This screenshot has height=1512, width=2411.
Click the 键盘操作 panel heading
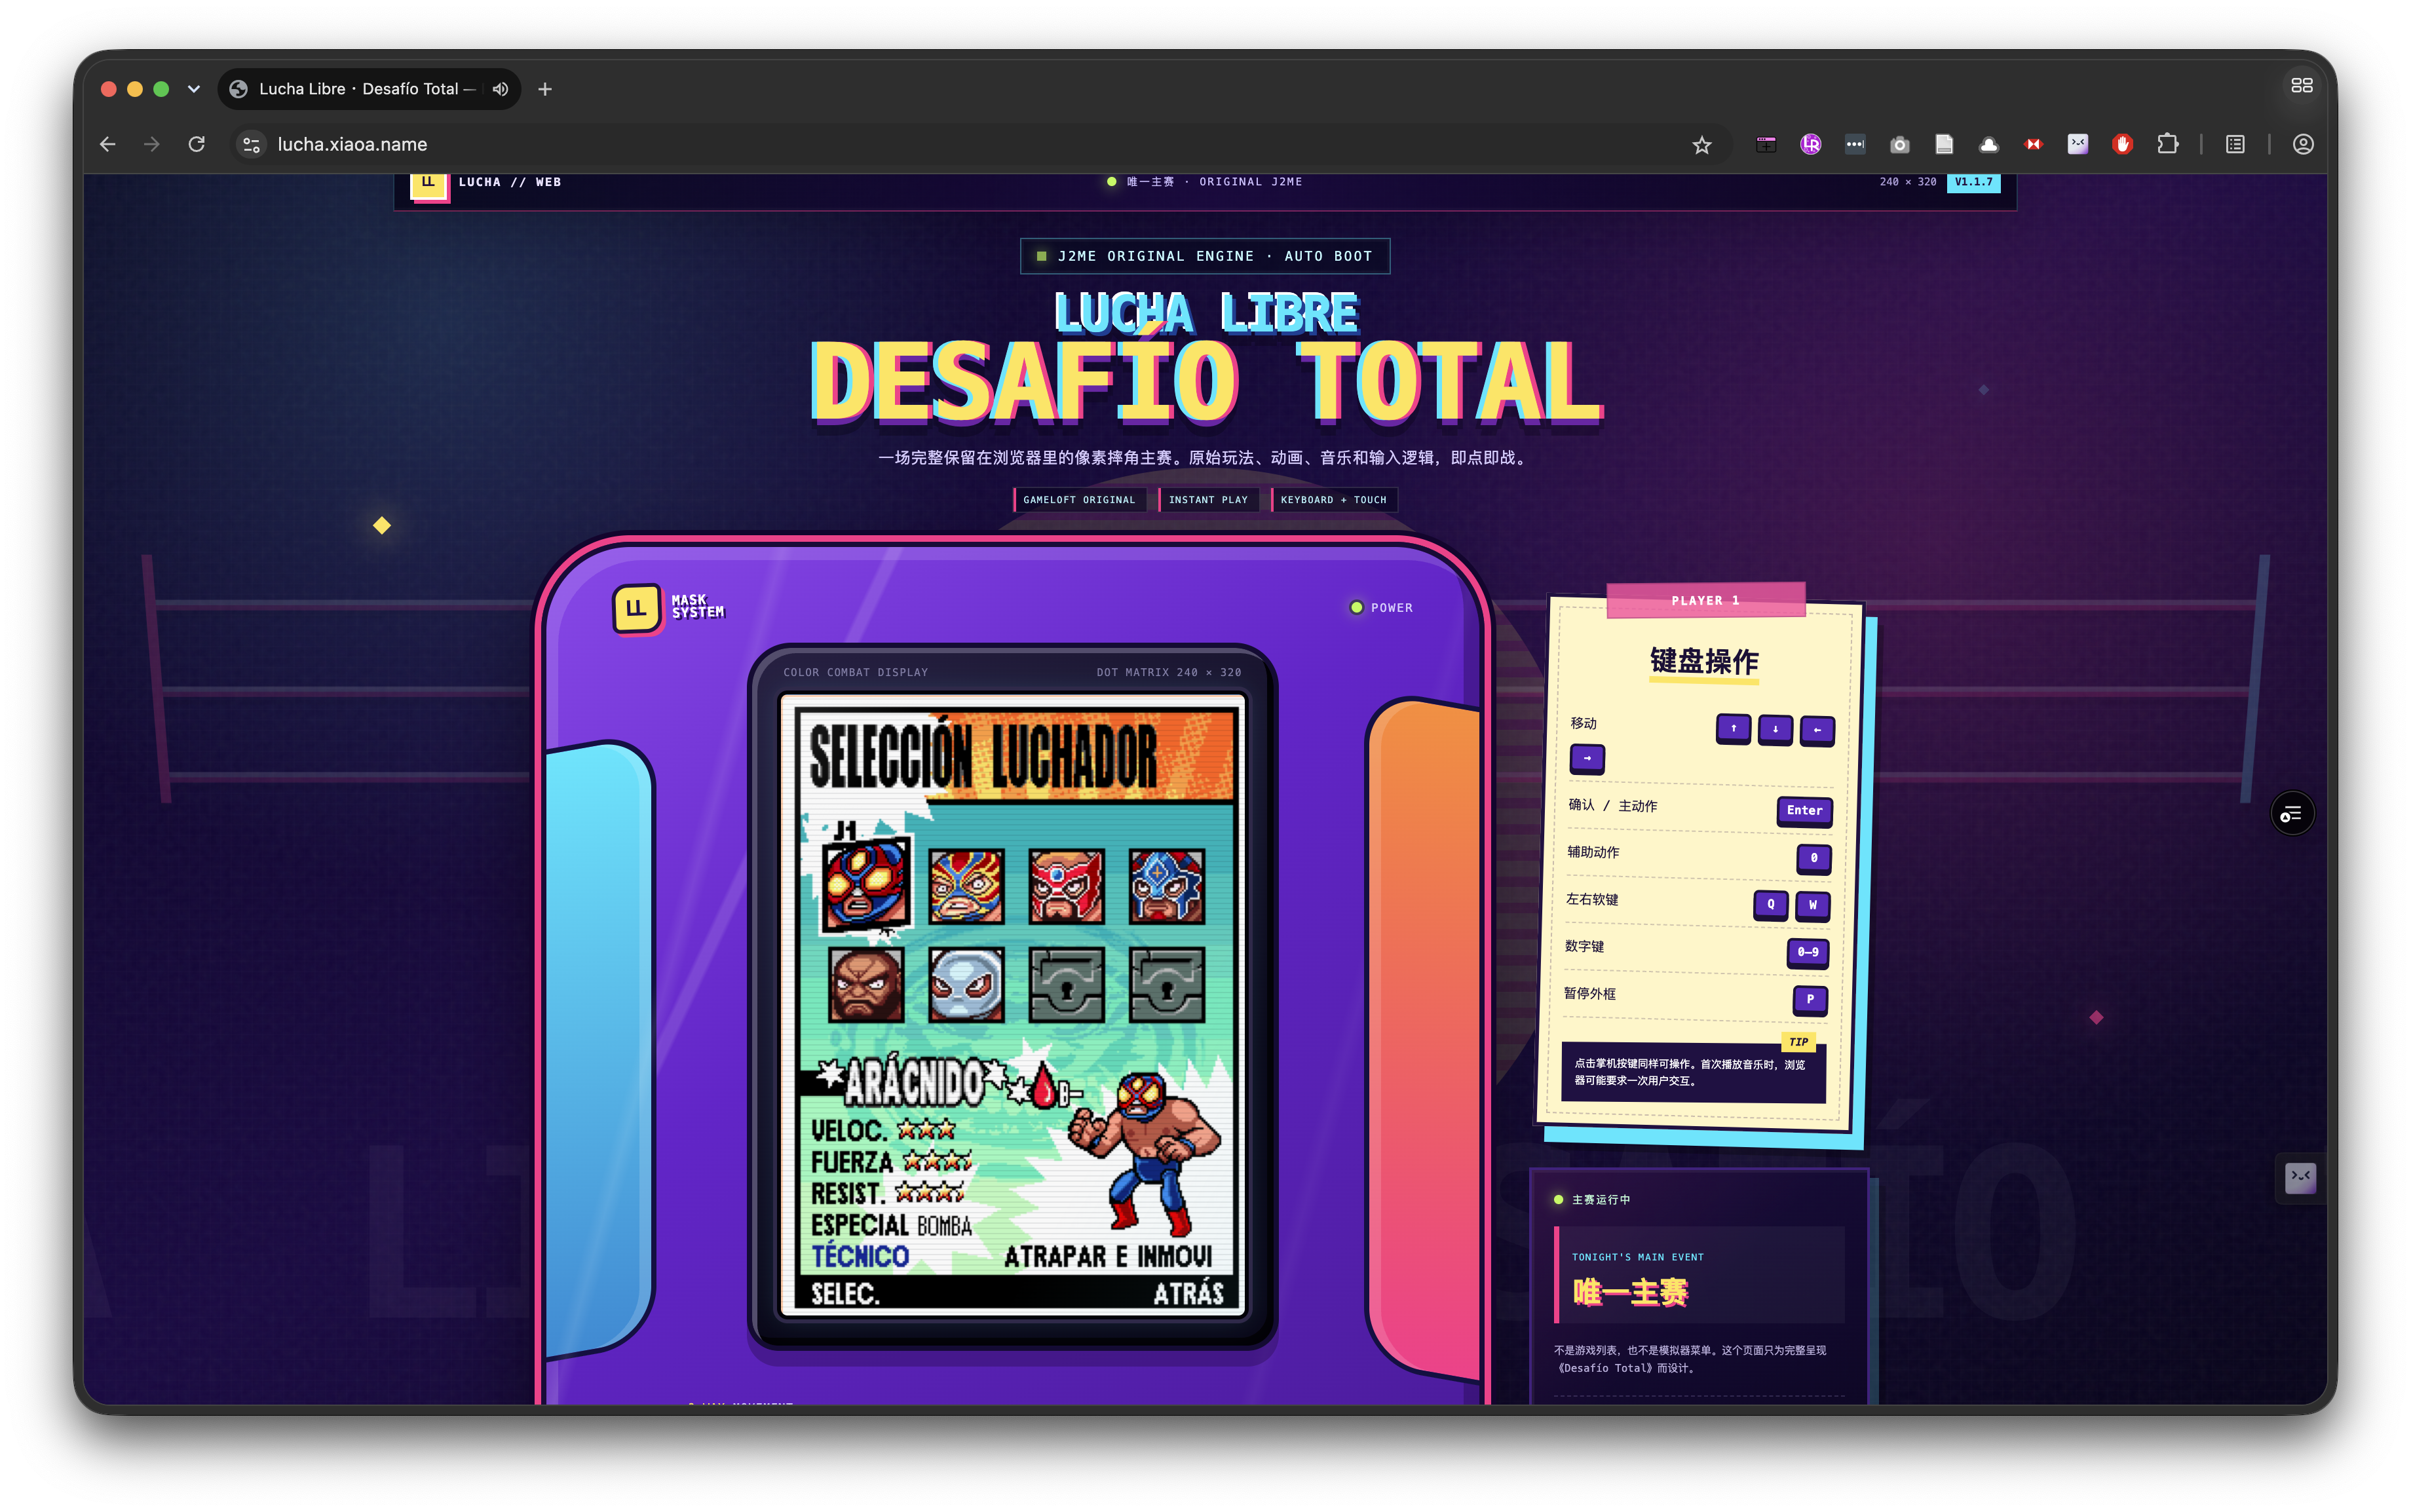(1704, 661)
